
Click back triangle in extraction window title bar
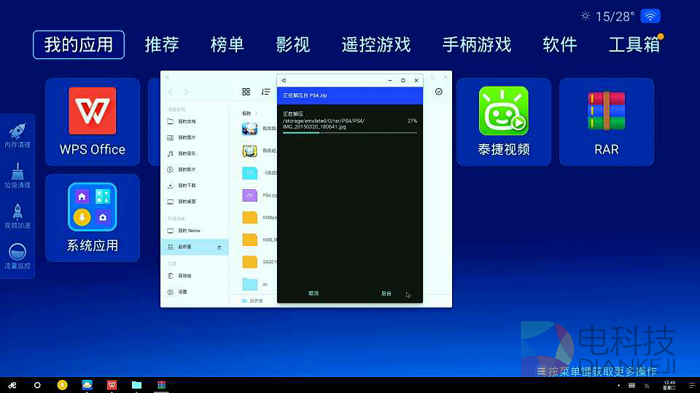(283, 80)
